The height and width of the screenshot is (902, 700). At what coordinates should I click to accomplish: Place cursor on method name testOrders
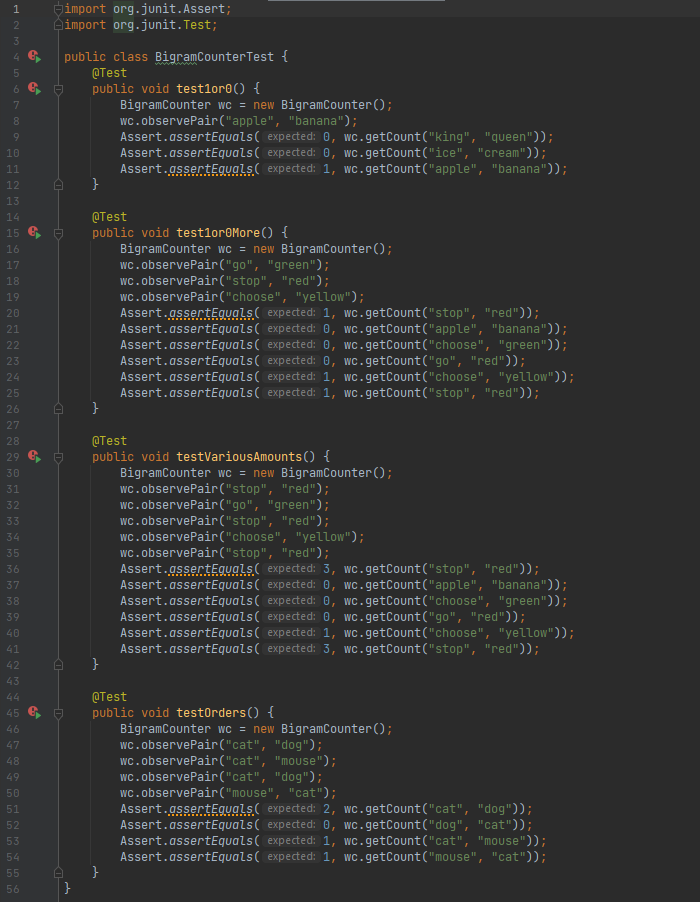[x=211, y=713]
